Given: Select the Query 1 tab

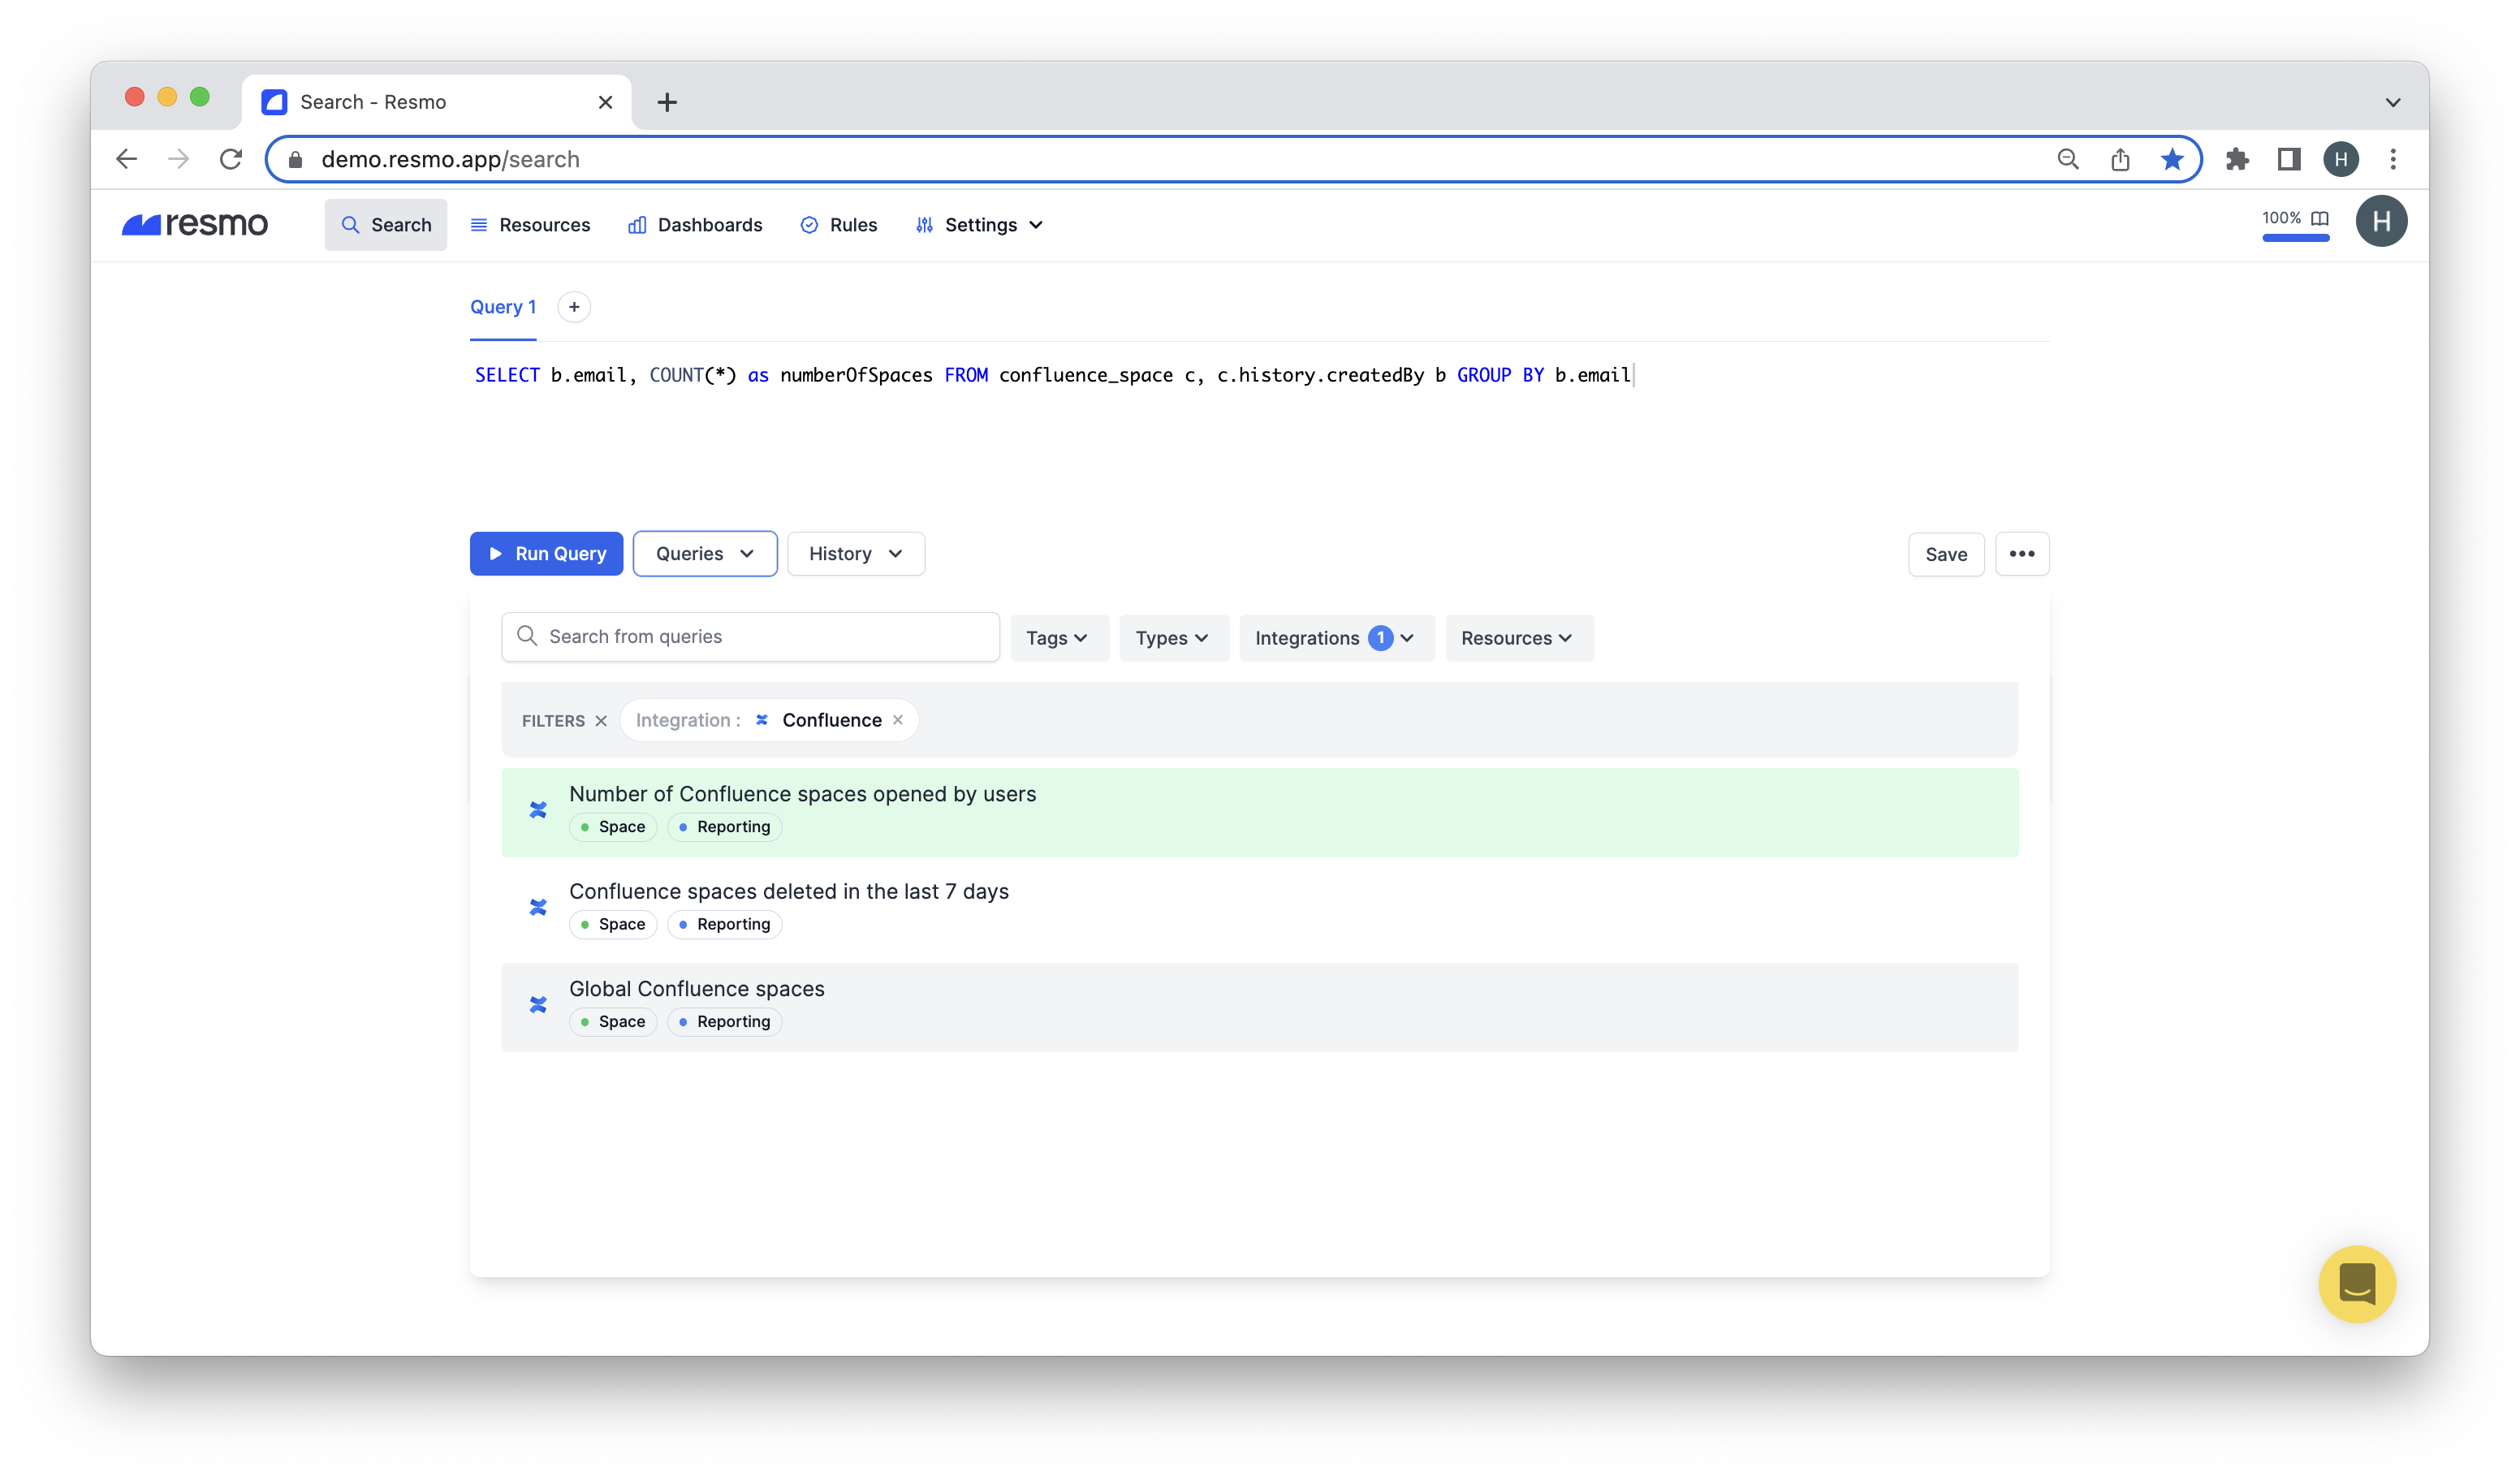Looking at the screenshot, I should (503, 307).
